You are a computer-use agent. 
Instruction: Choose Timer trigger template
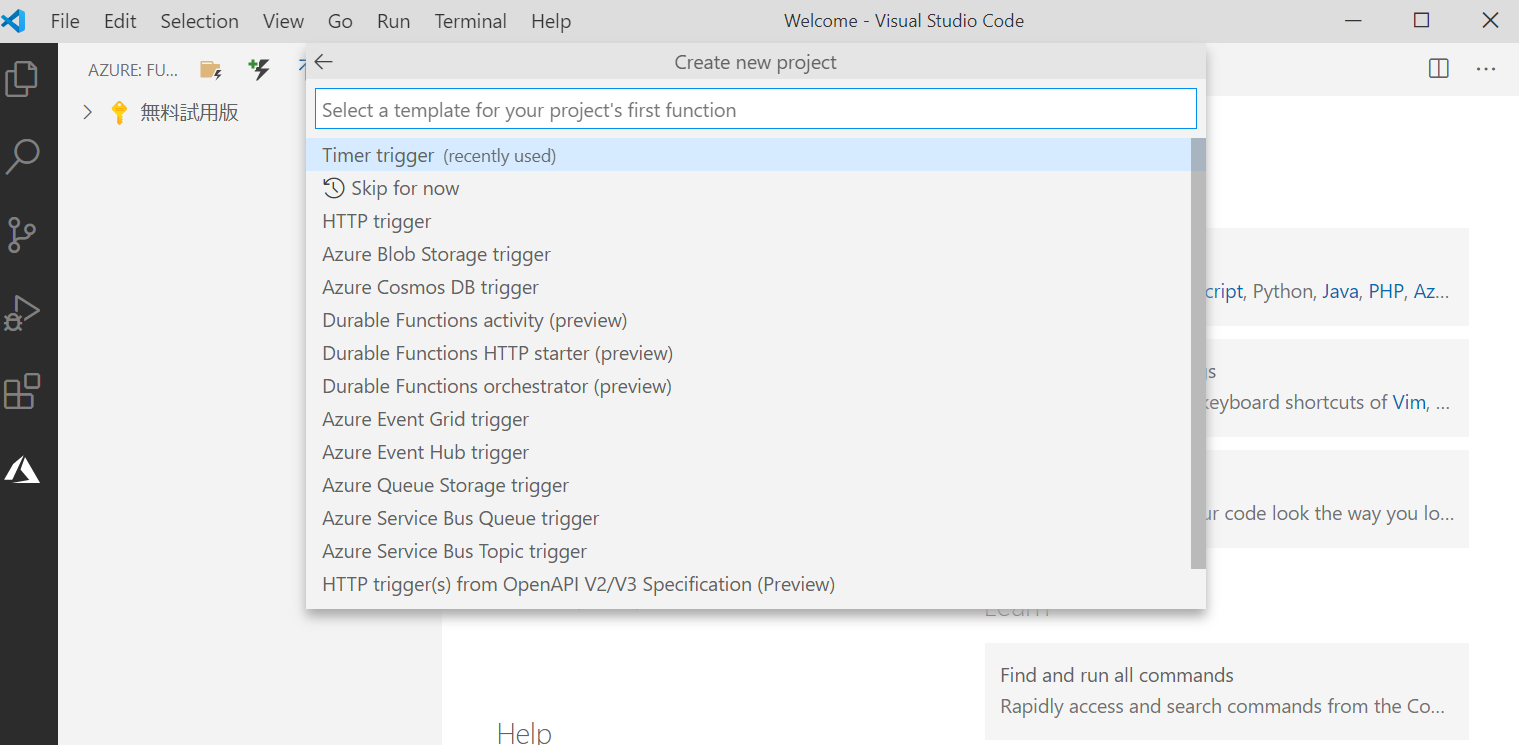tap(748, 155)
